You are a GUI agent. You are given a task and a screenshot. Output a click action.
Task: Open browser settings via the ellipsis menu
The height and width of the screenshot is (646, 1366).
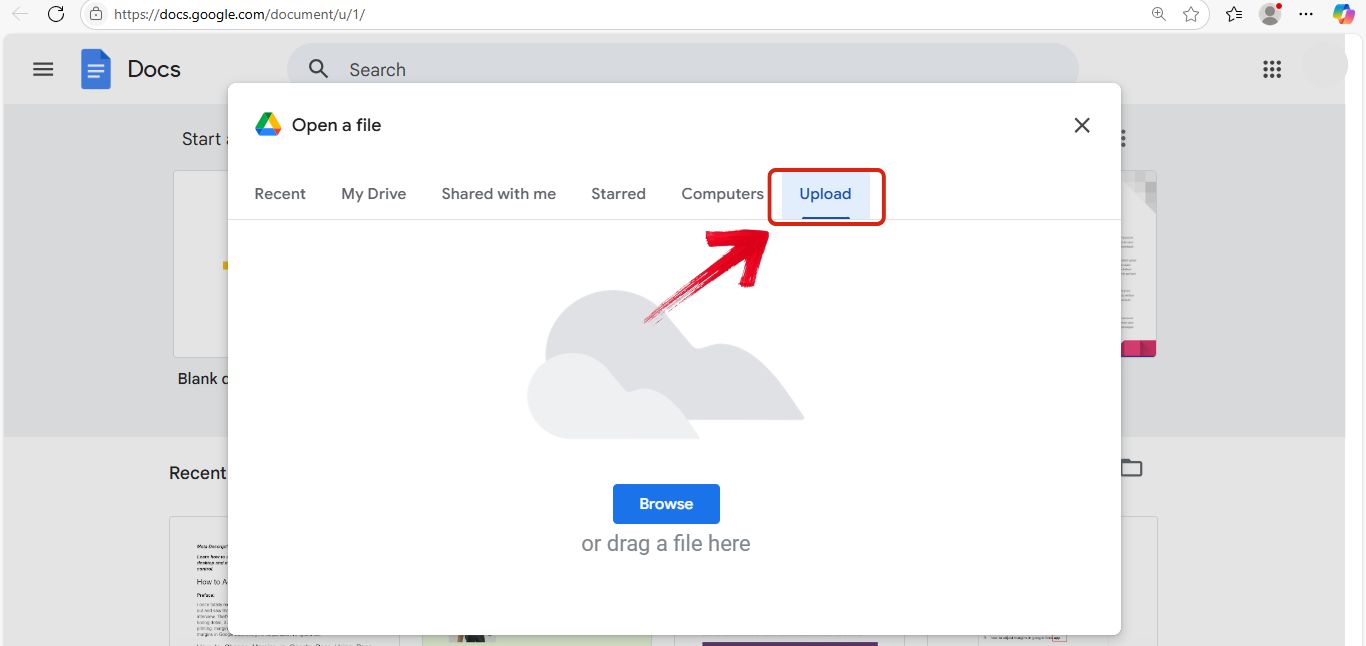coord(1306,14)
